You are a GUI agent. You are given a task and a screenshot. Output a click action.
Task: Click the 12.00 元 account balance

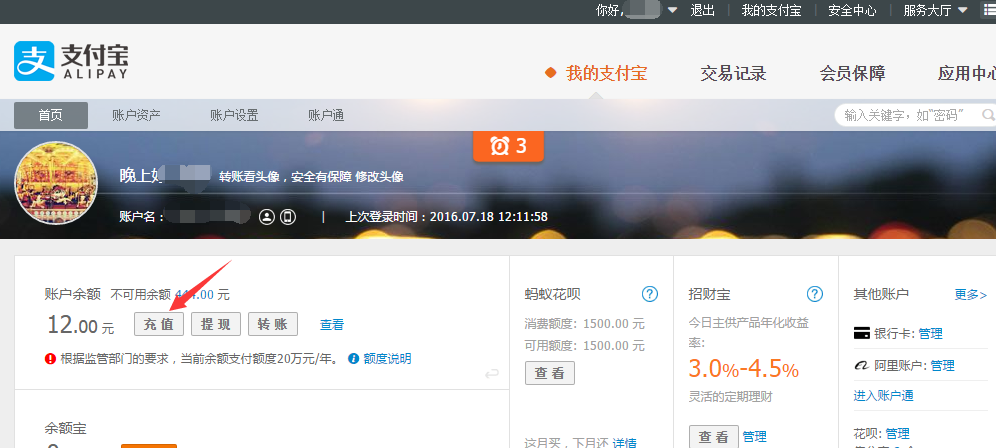[81, 325]
